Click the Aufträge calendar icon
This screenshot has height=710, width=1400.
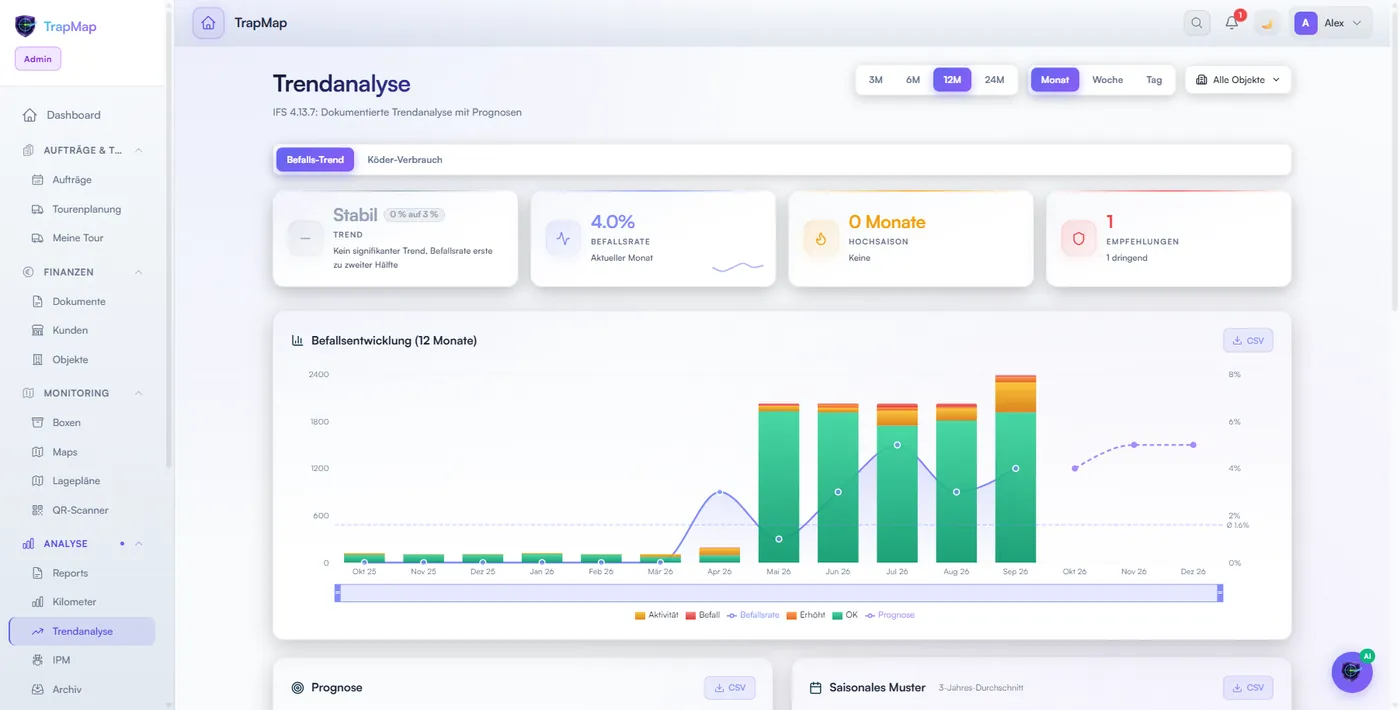38,180
